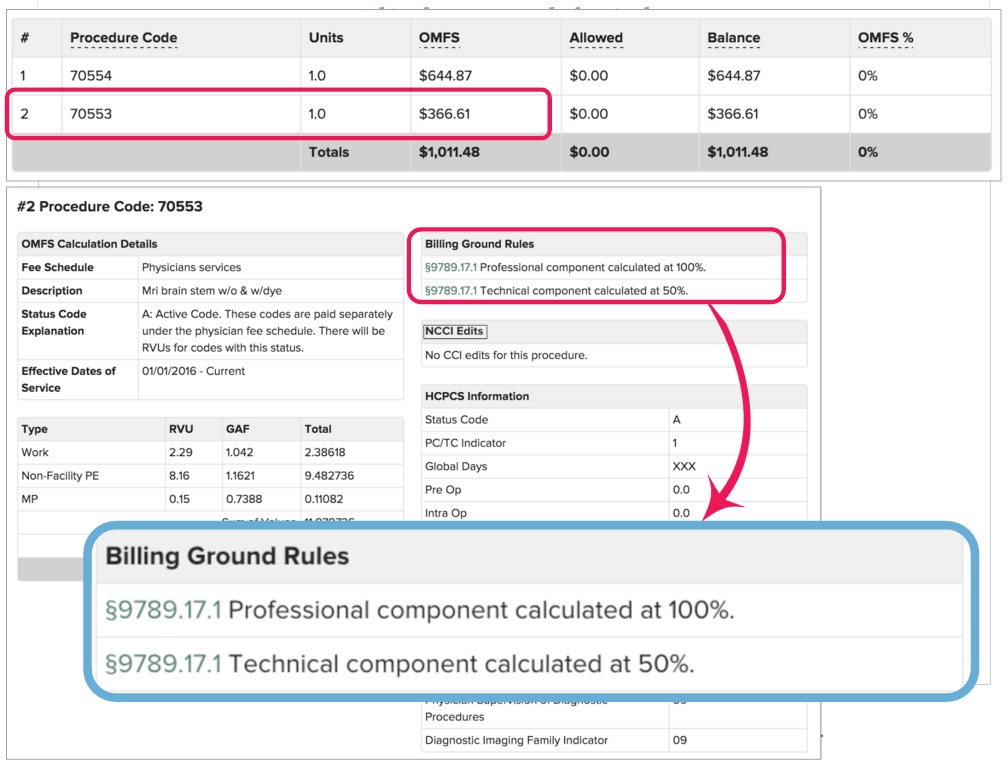The width and height of the screenshot is (1008, 763).
Task: Click the OMFS % column header
Action: point(885,38)
